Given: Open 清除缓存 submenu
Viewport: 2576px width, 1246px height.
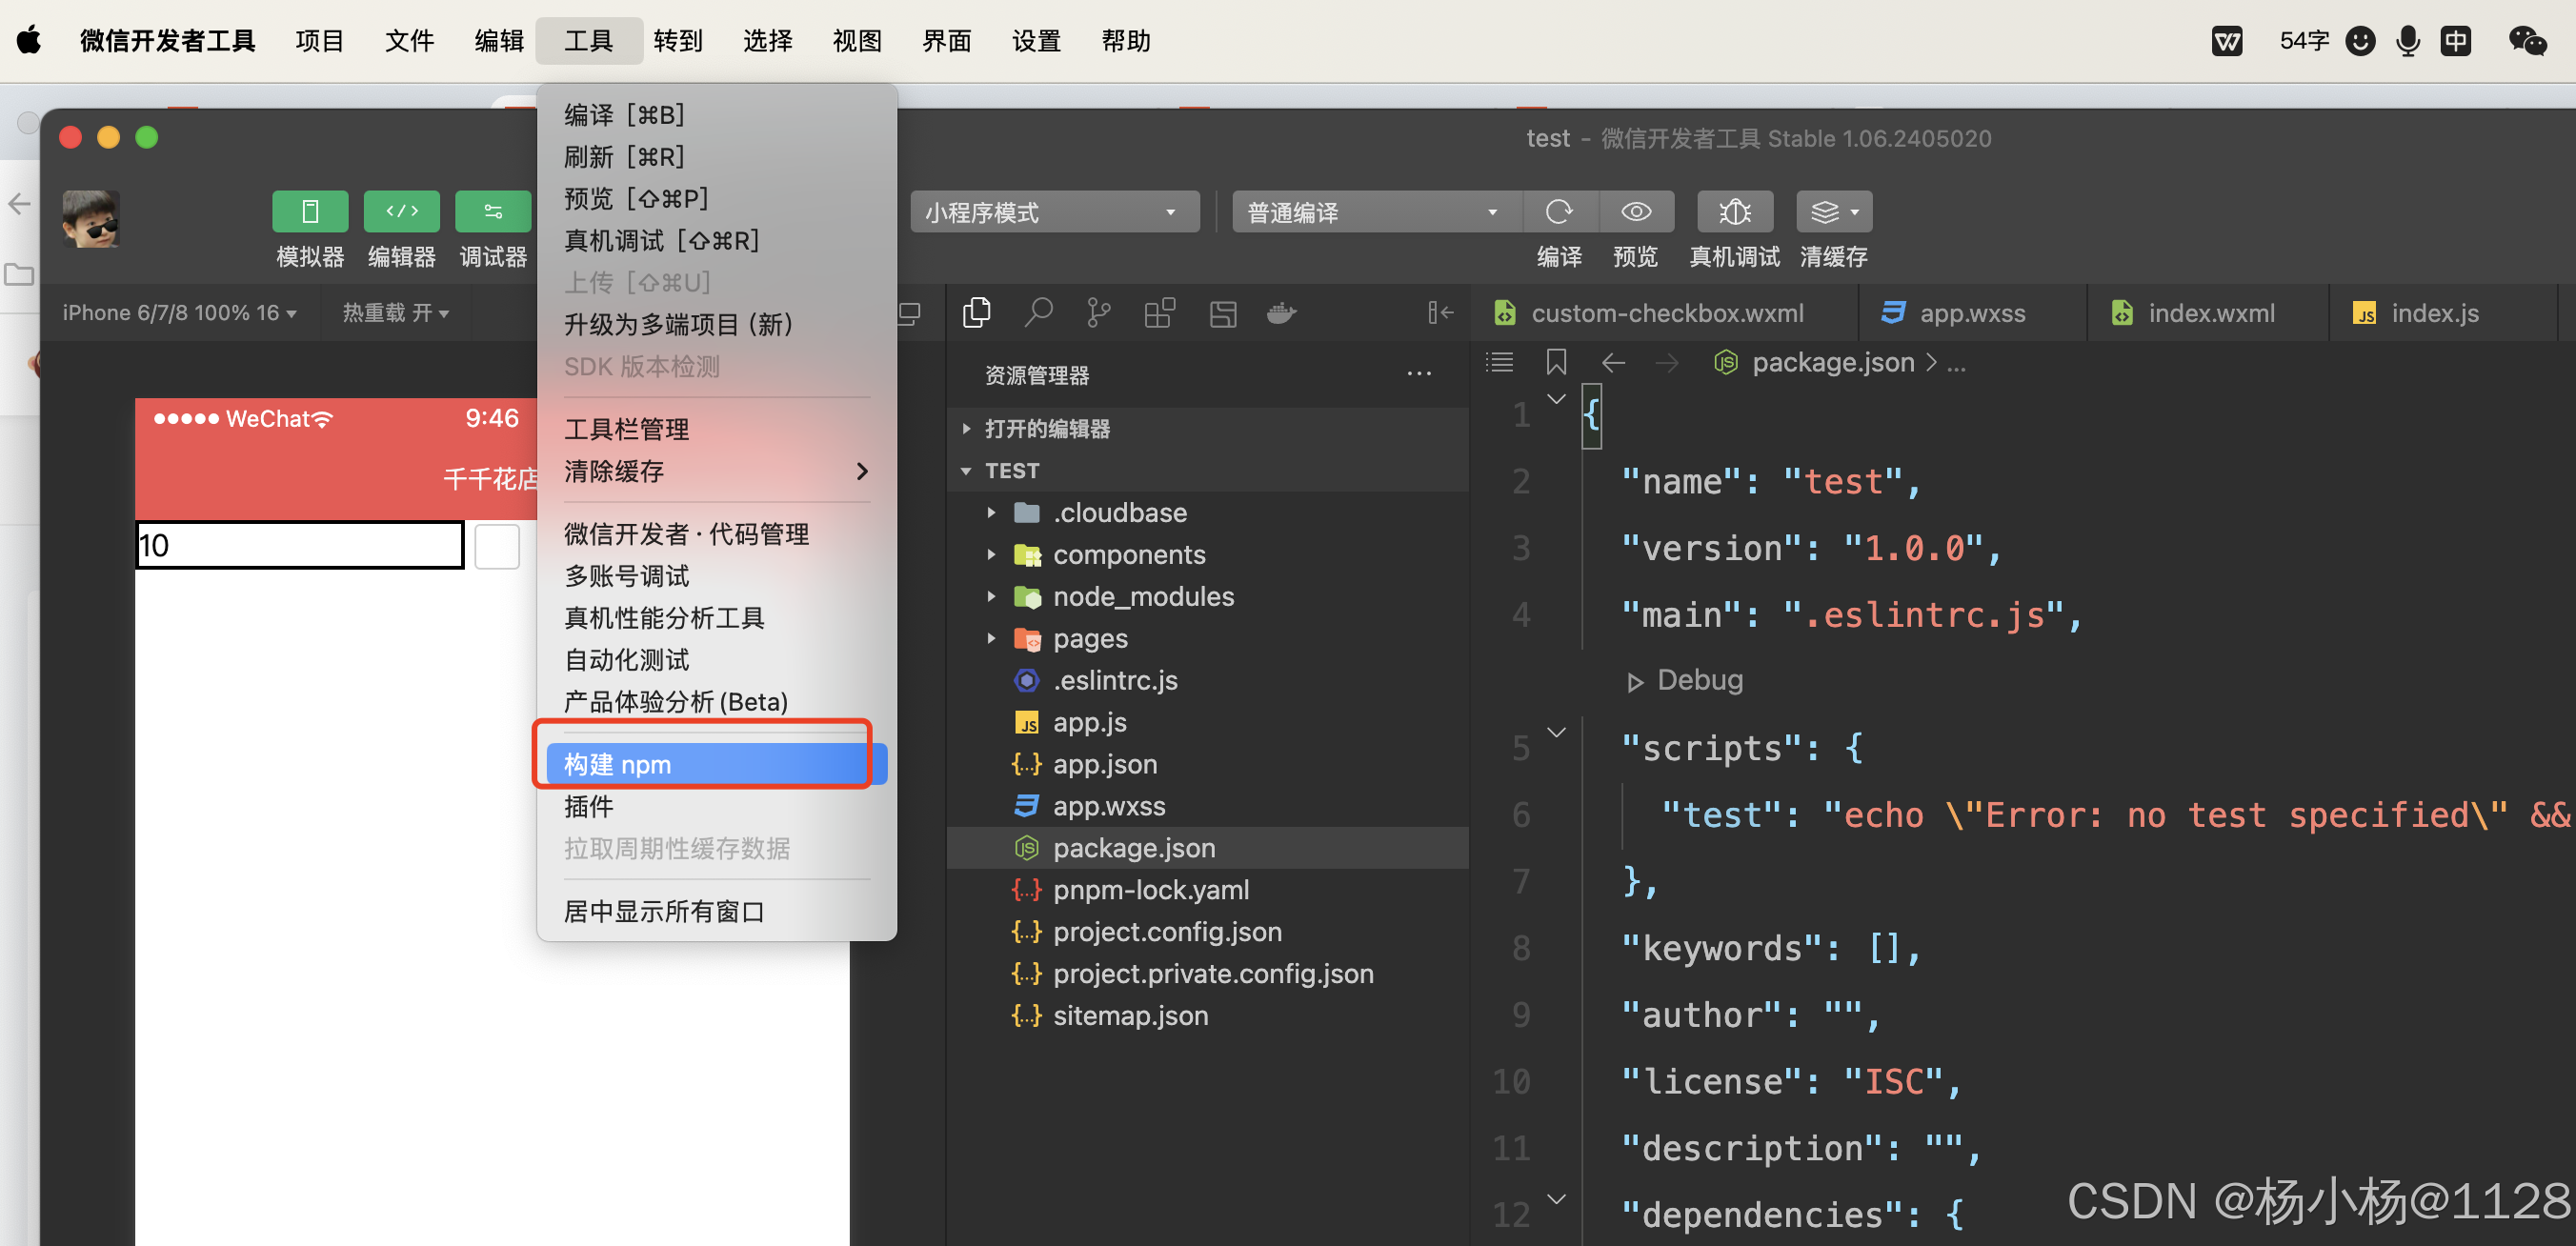Looking at the screenshot, I should 717,471.
